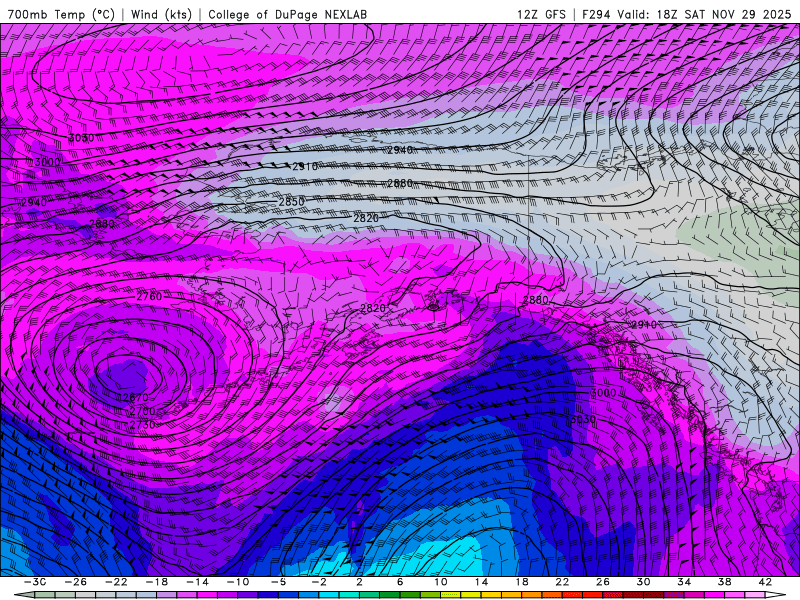Select the positive 22 colorbar value
Image resolution: width=800 pixels, height=600 pixels.
pyautogui.click(x=562, y=582)
